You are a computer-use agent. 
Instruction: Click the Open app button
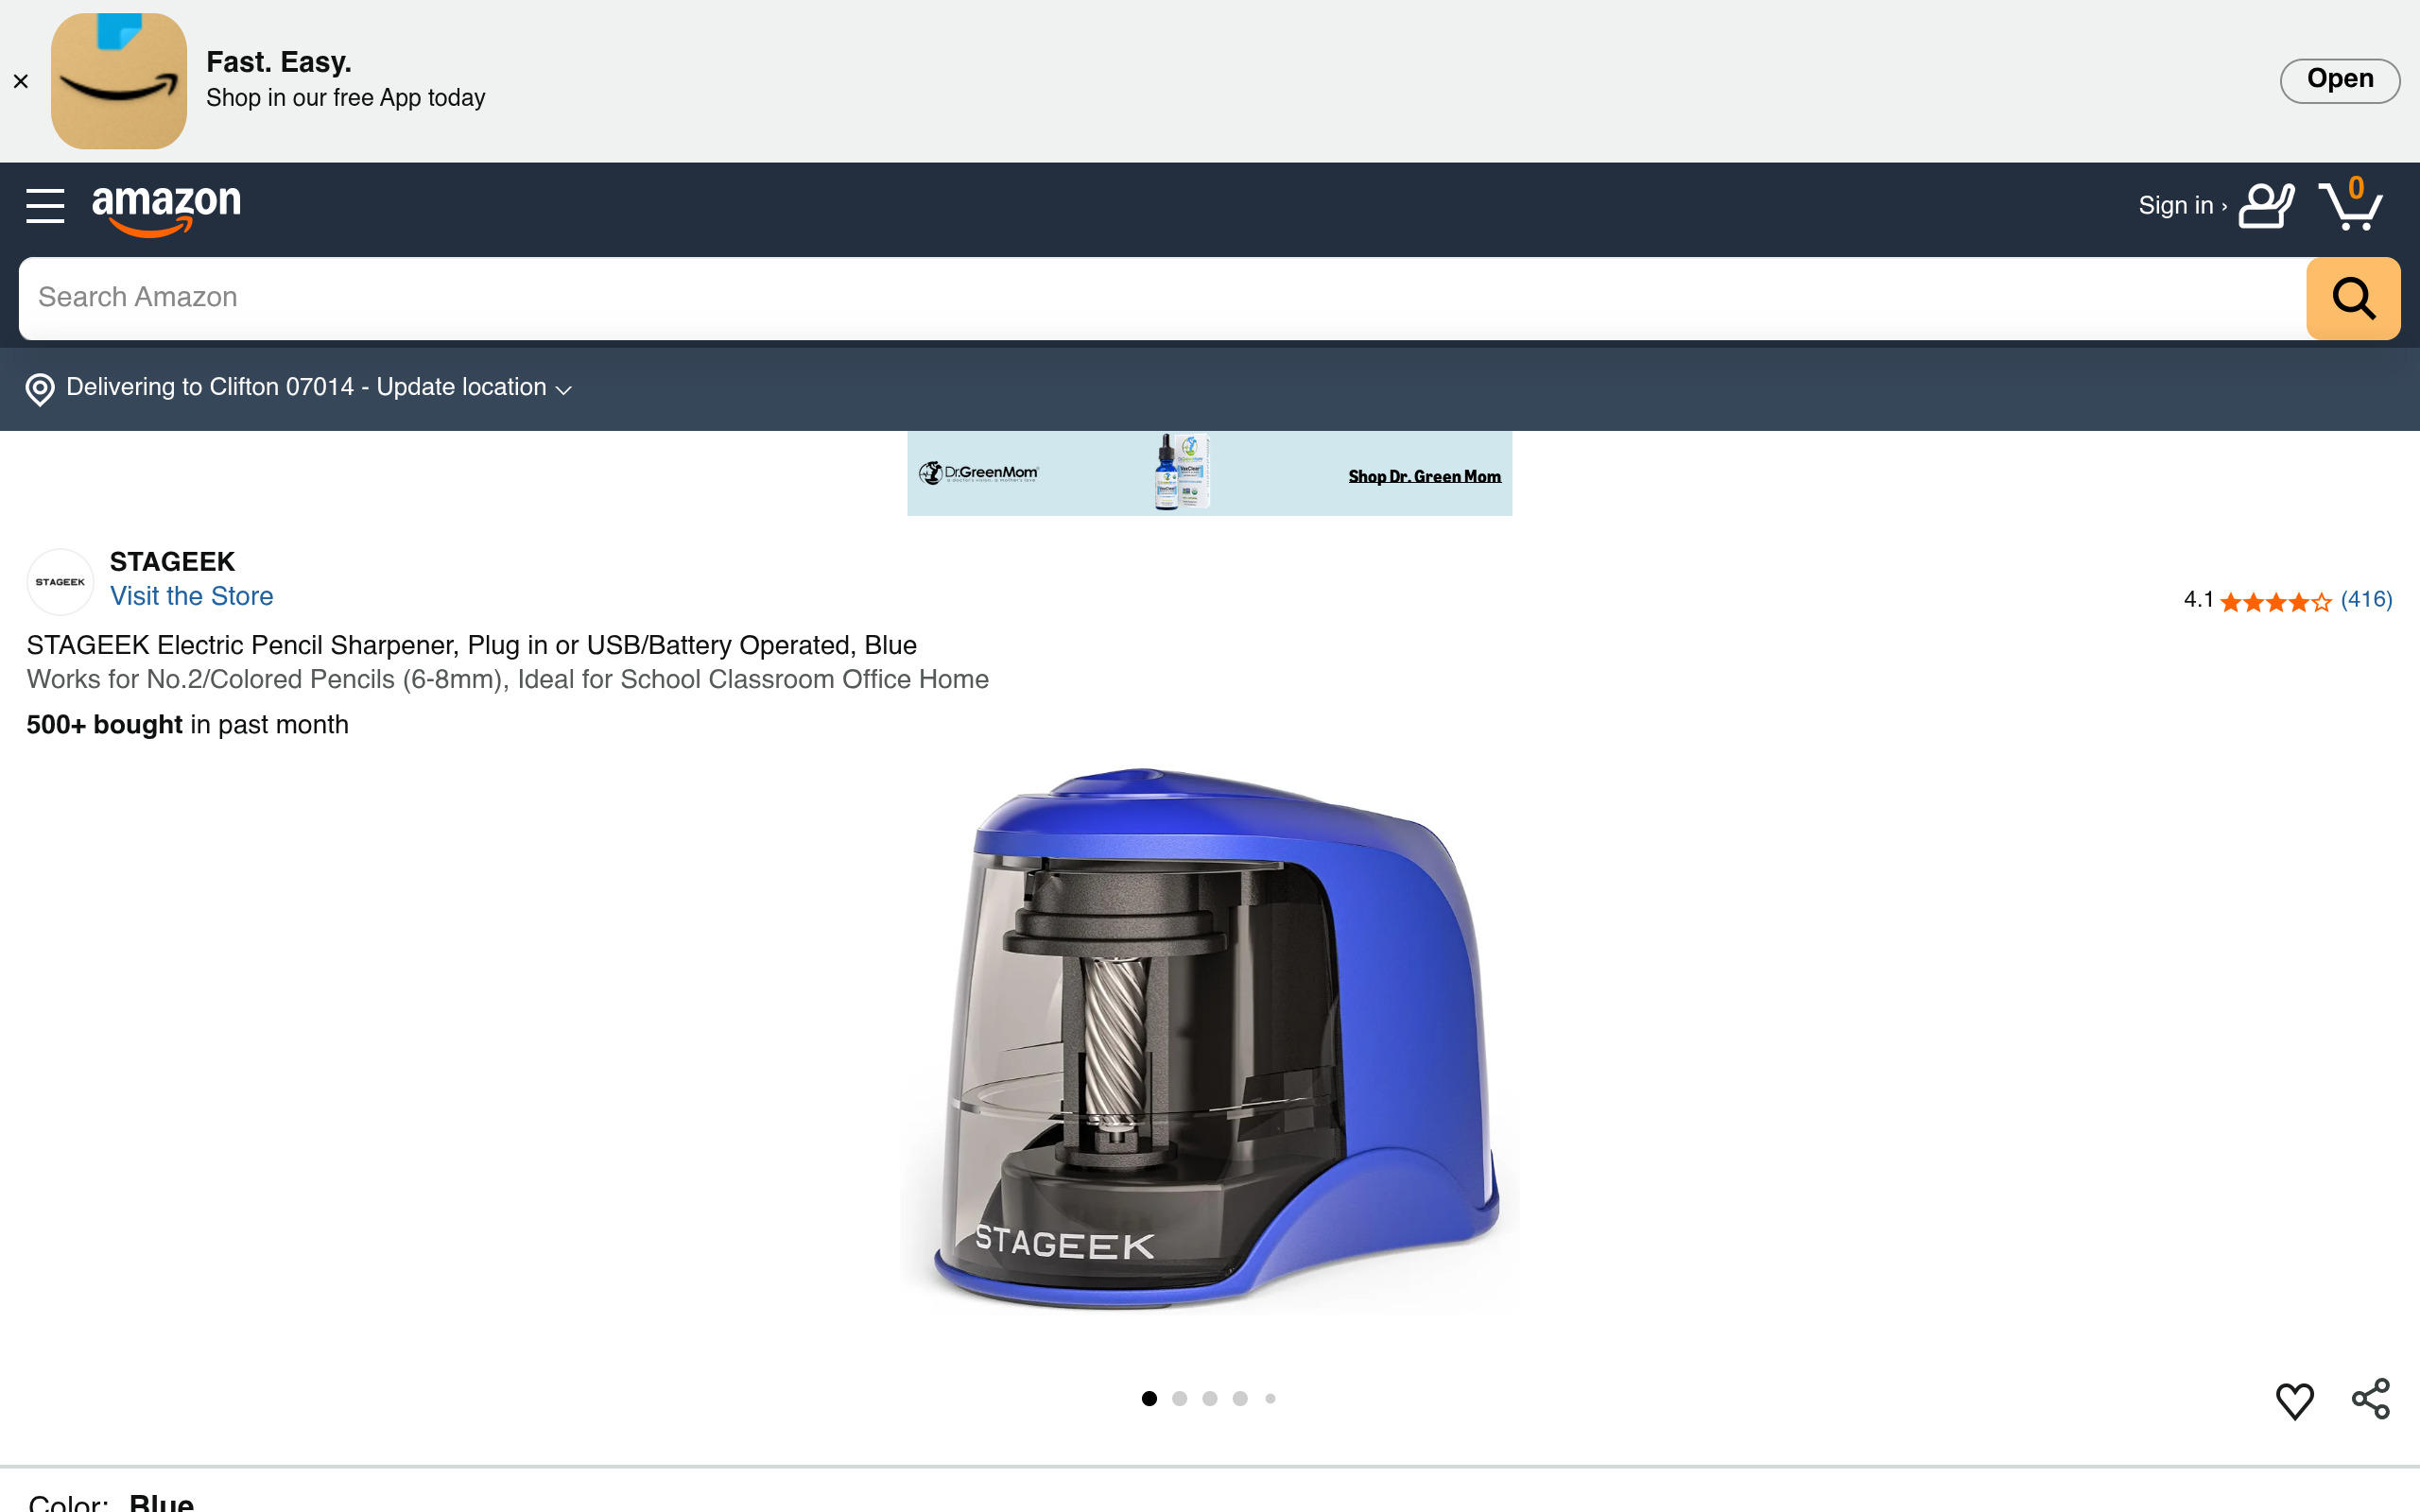(x=2339, y=80)
